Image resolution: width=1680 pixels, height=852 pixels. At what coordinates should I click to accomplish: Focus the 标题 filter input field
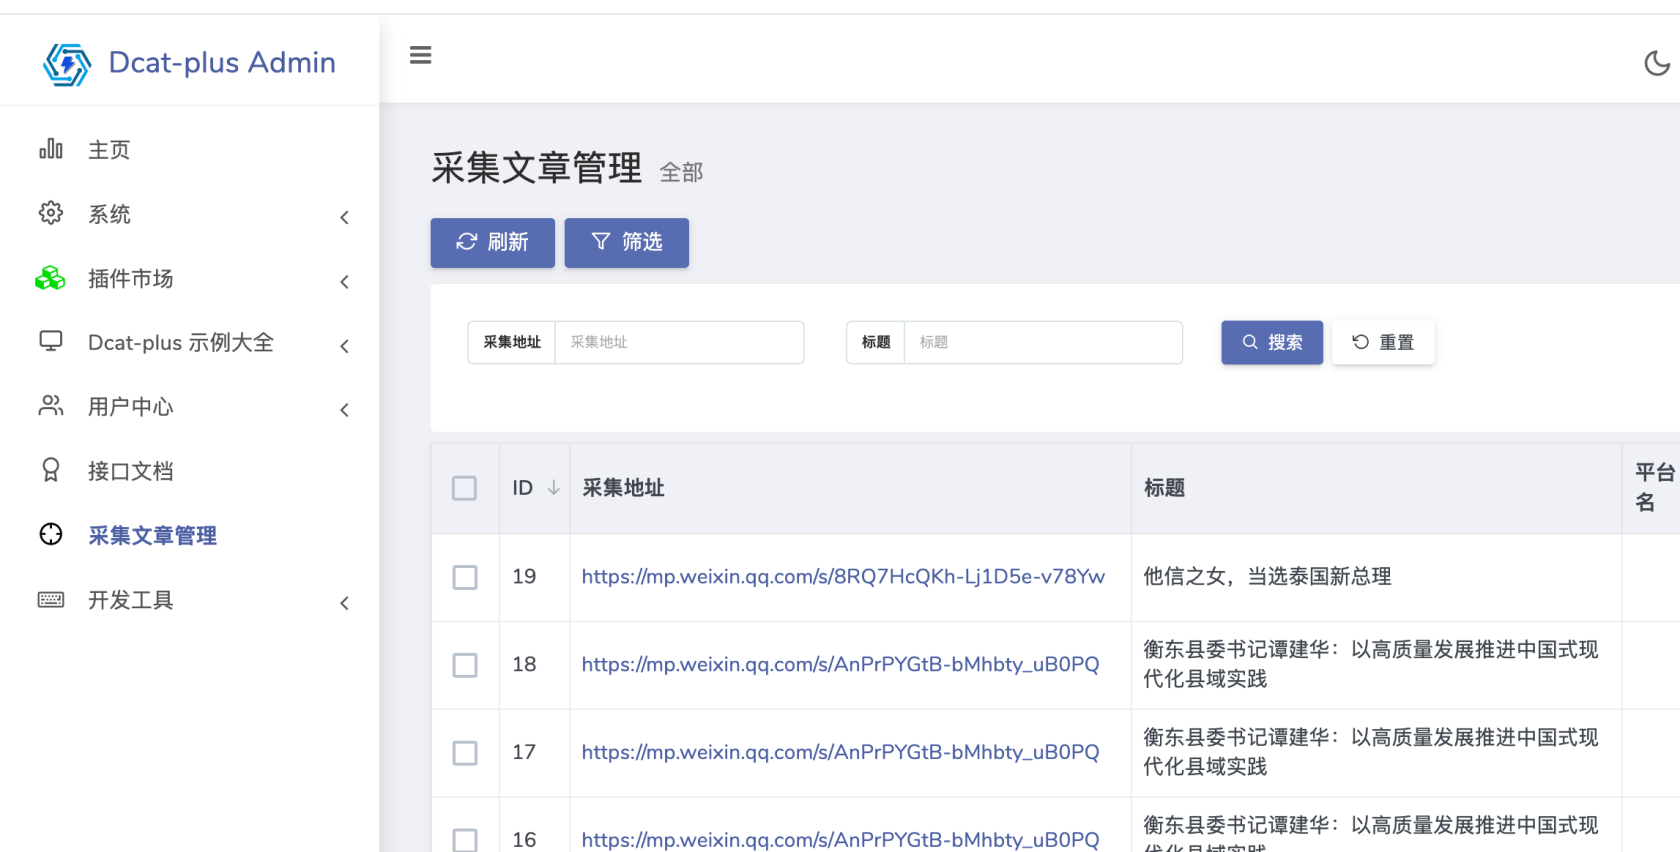pyautogui.click(x=1043, y=342)
